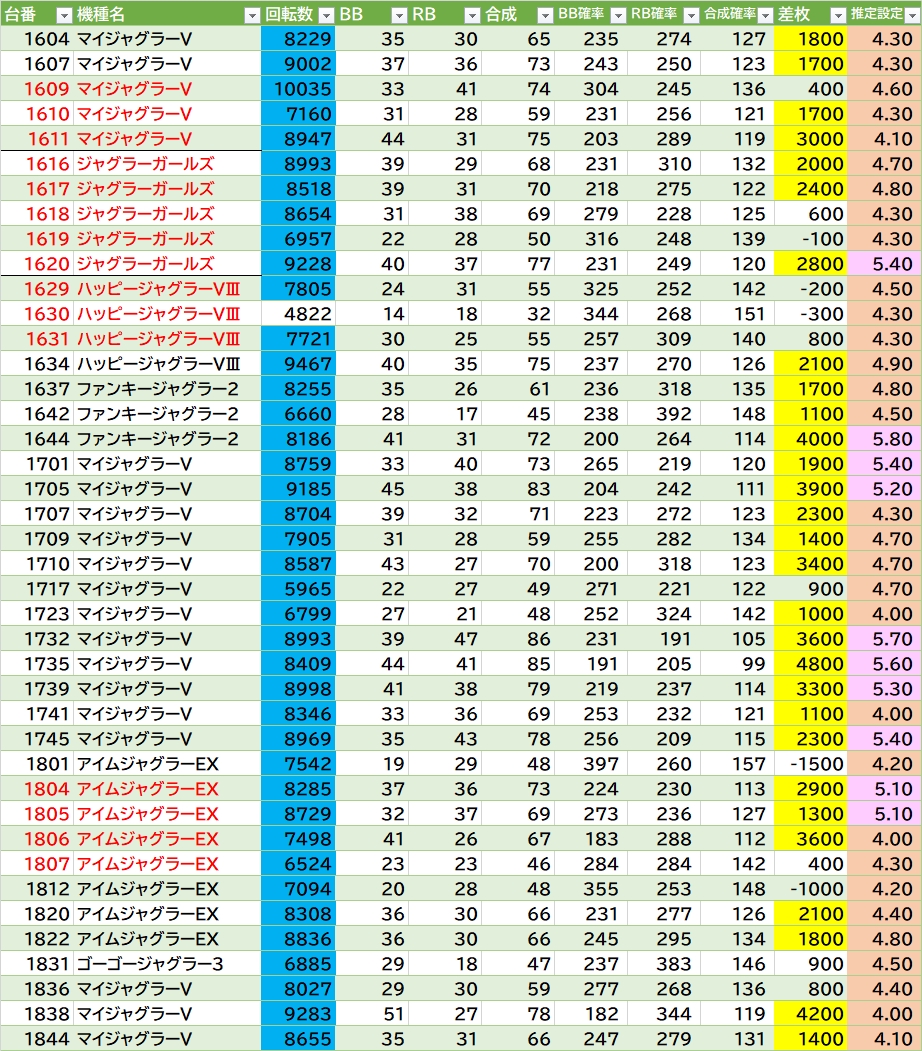Open the BB column filter dropdown
Screen dimensions: 922x1051
(x=399, y=15)
